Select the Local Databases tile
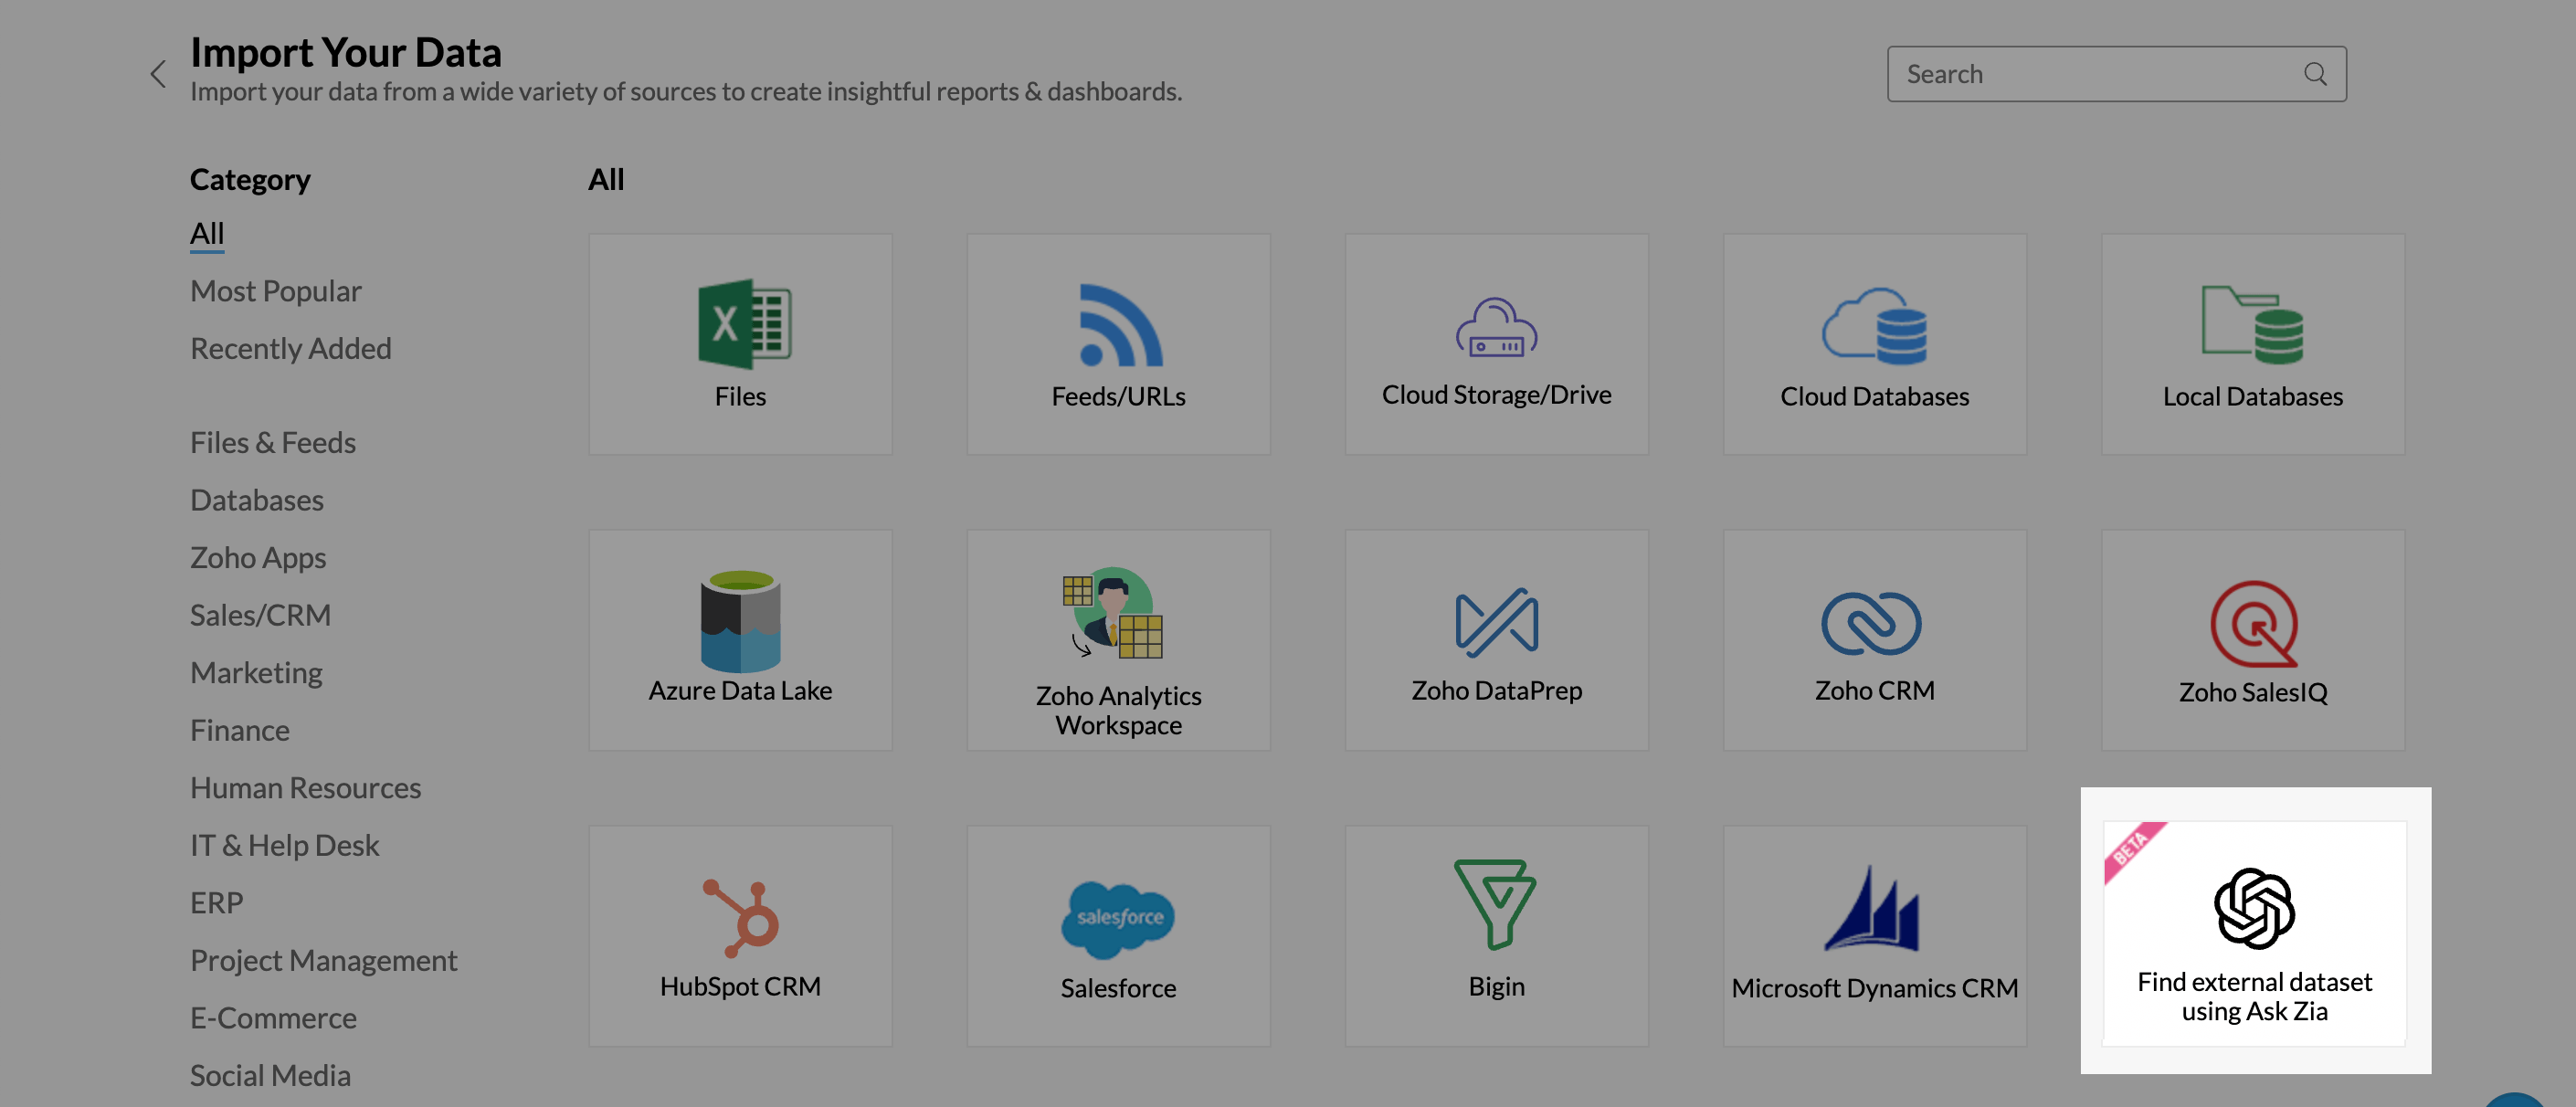Image resolution: width=2576 pixels, height=1107 pixels. pyautogui.click(x=2252, y=344)
